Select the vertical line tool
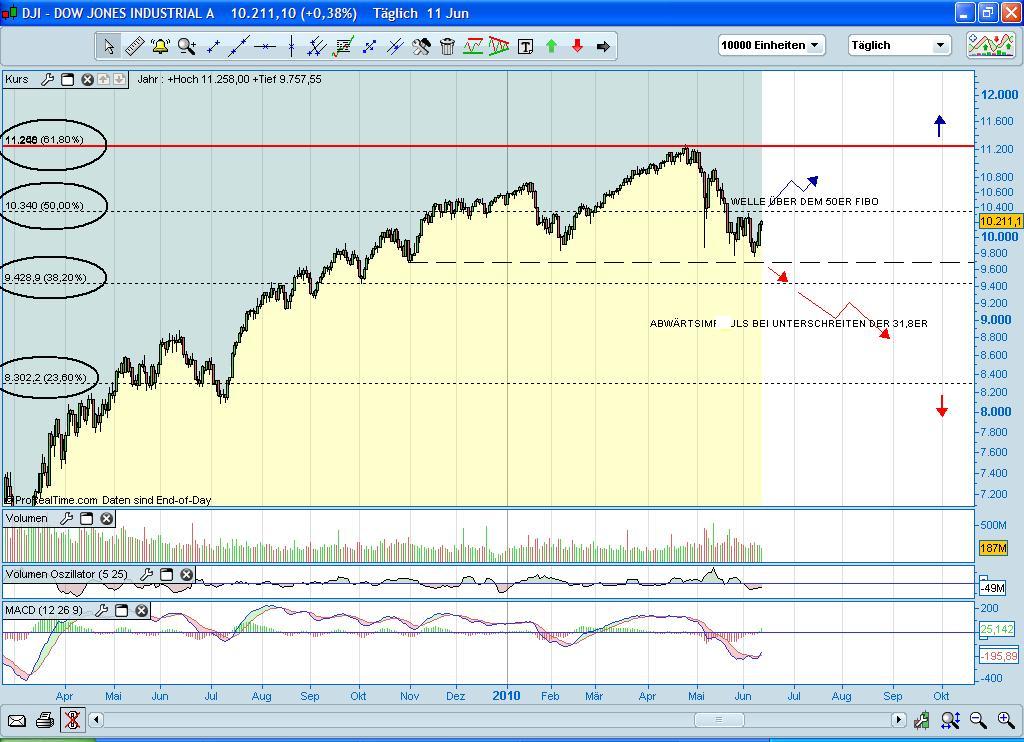1024x742 pixels. click(x=291, y=46)
